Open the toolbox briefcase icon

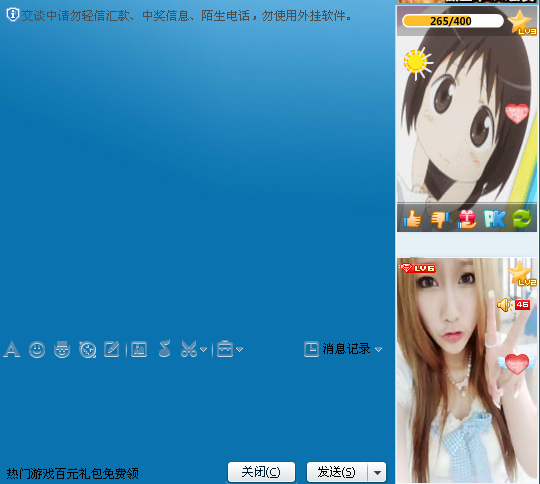click(225, 349)
